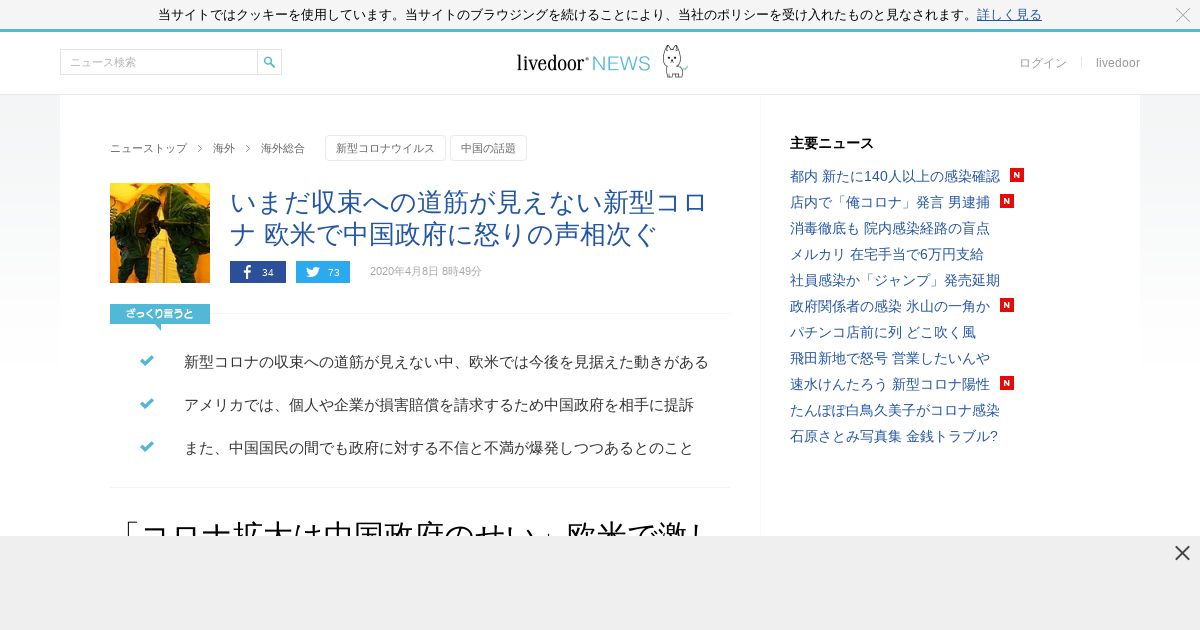Open 消毒徹底も 院内感染経路の盲点

(x=890, y=228)
